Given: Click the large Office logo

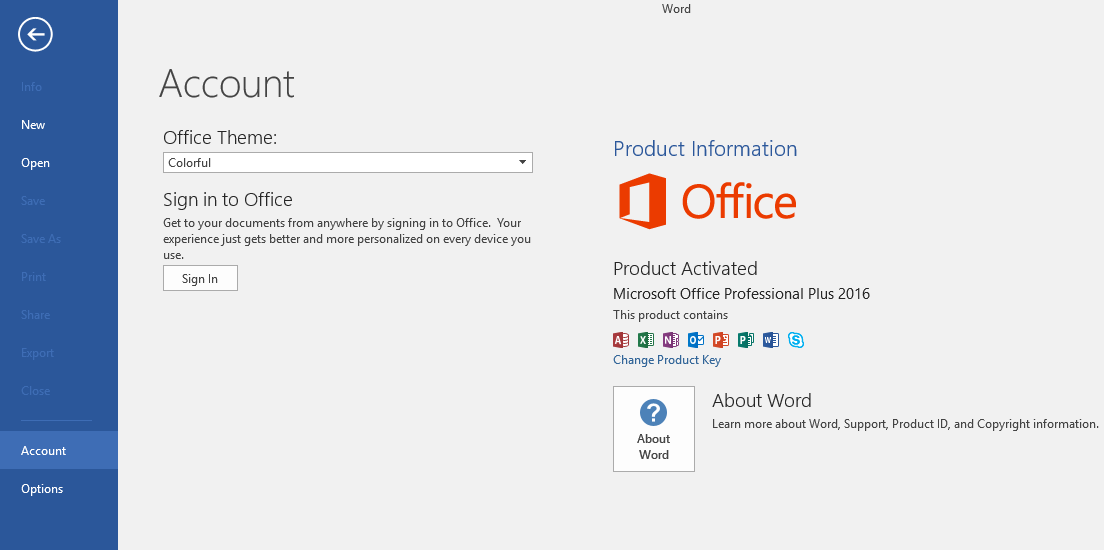Looking at the screenshot, I should (x=706, y=201).
